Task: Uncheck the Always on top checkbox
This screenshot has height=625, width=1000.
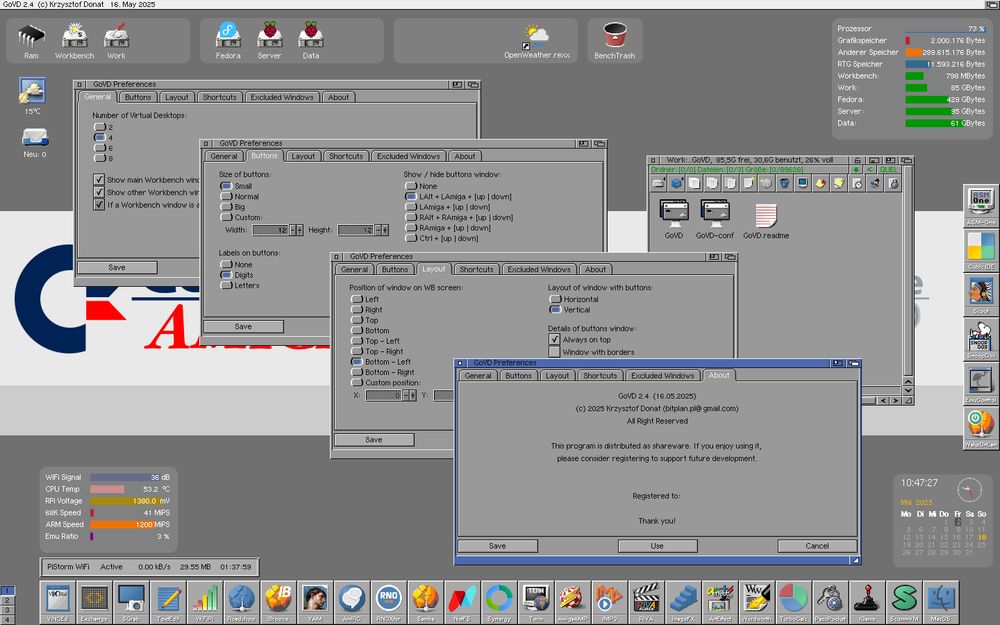Action: coord(554,339)
